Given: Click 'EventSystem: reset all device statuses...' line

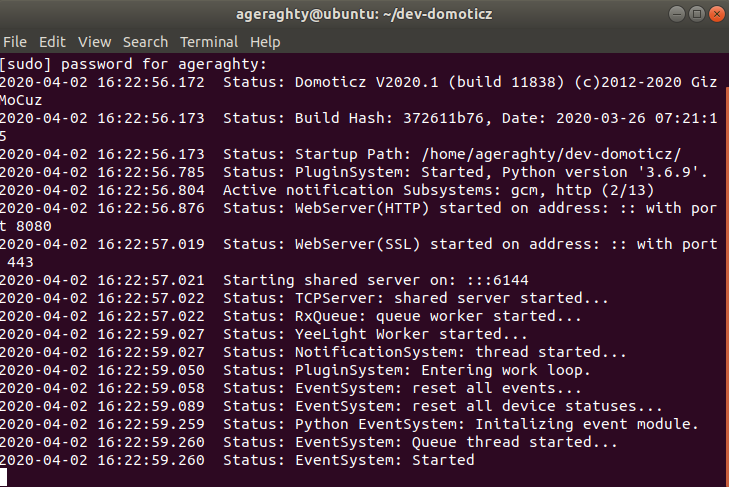Looking at the screenshot, I should pyautogui.click(x=331, y=406).
